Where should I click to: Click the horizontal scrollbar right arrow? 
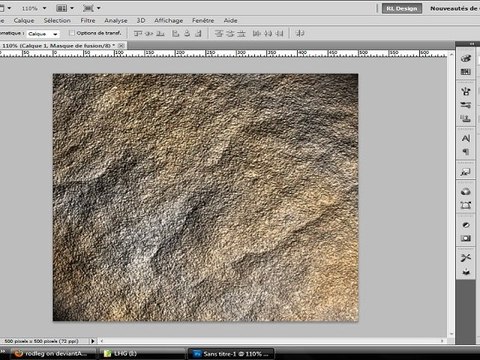(x=442, y=341)
